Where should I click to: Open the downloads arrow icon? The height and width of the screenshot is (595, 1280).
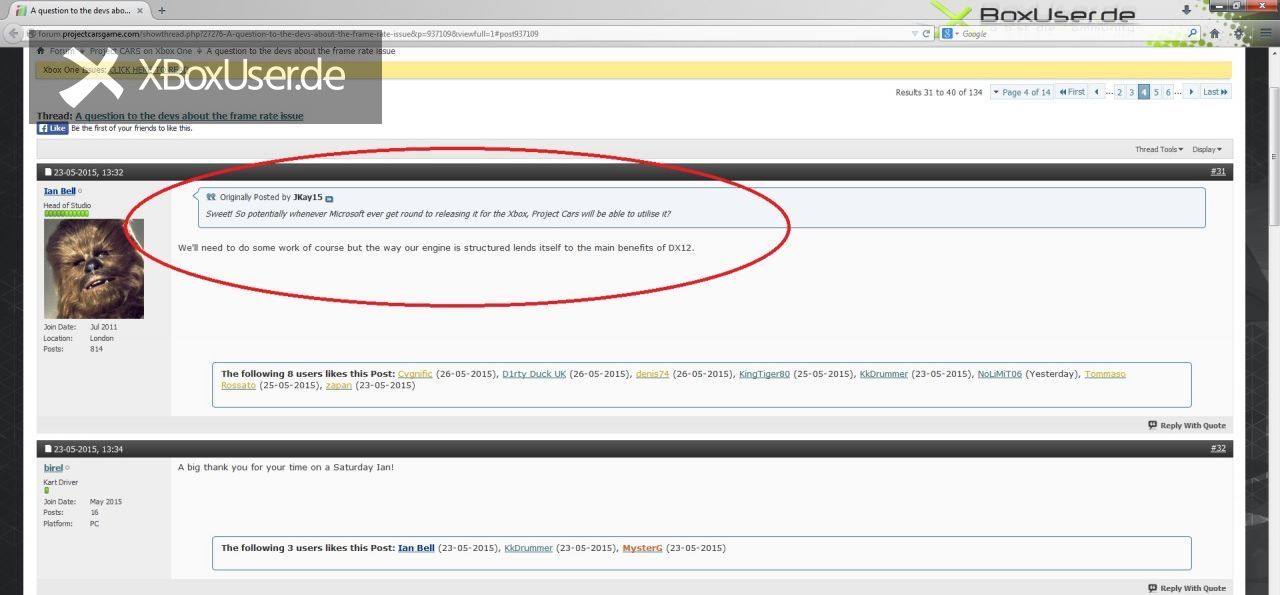[1187, 10]
